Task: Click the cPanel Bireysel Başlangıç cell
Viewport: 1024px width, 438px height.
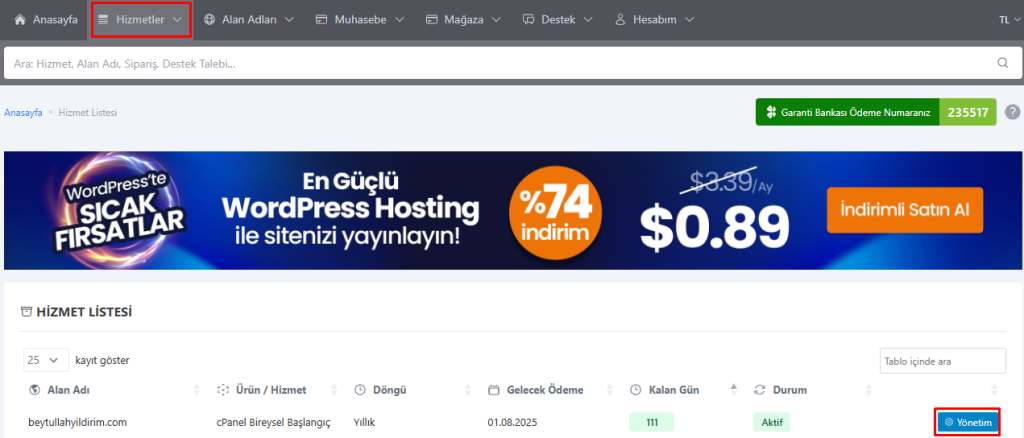Action: (x=273, y=422)
